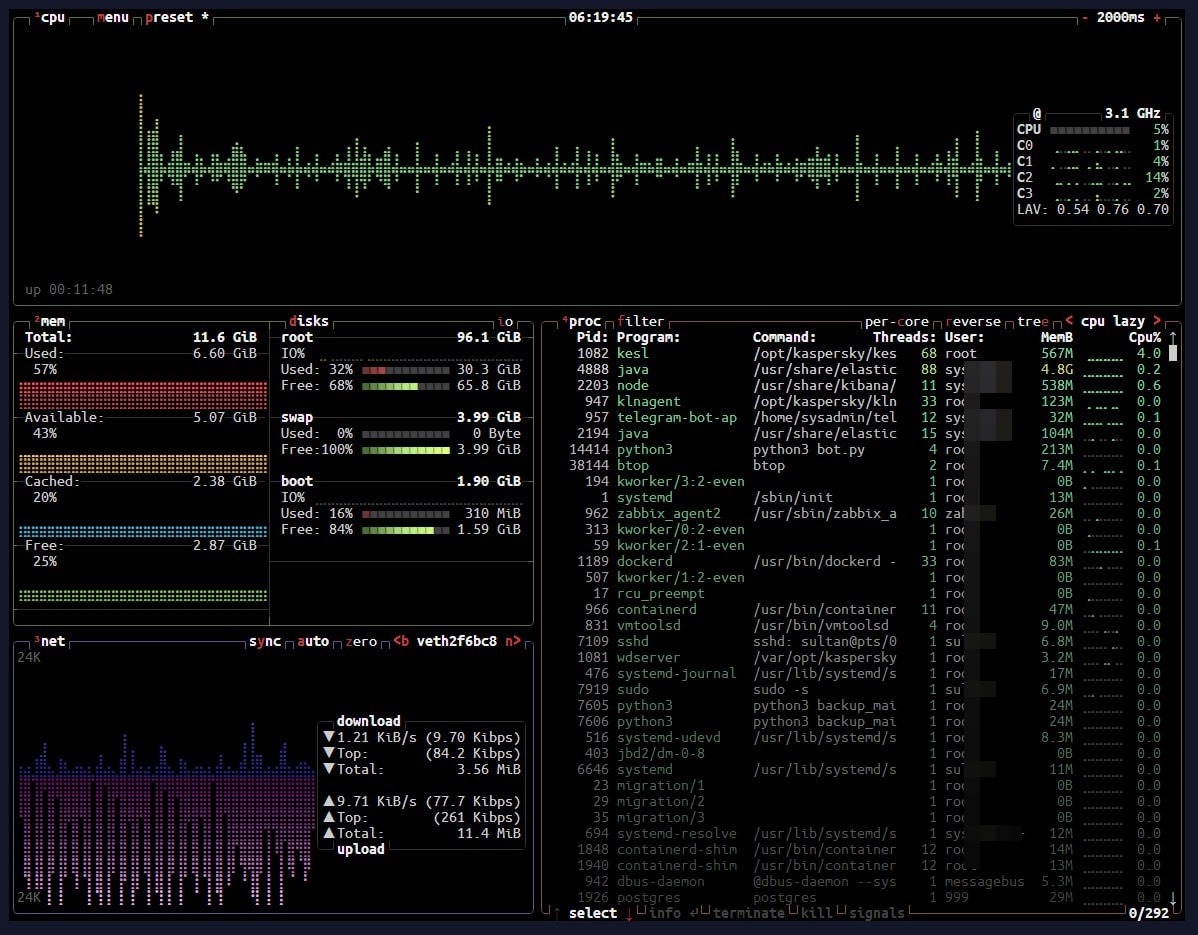Open the btop menu

(x=112, y=17)
